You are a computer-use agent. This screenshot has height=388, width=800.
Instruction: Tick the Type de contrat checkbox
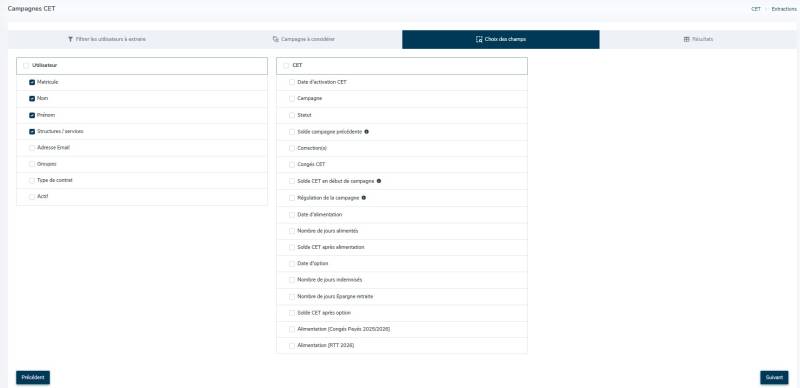click(x=32, y=181)
